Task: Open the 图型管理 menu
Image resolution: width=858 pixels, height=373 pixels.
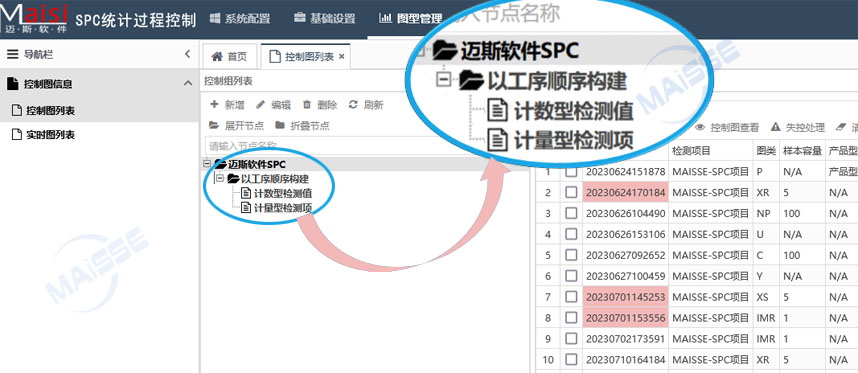Action: [x=410, y=19]
